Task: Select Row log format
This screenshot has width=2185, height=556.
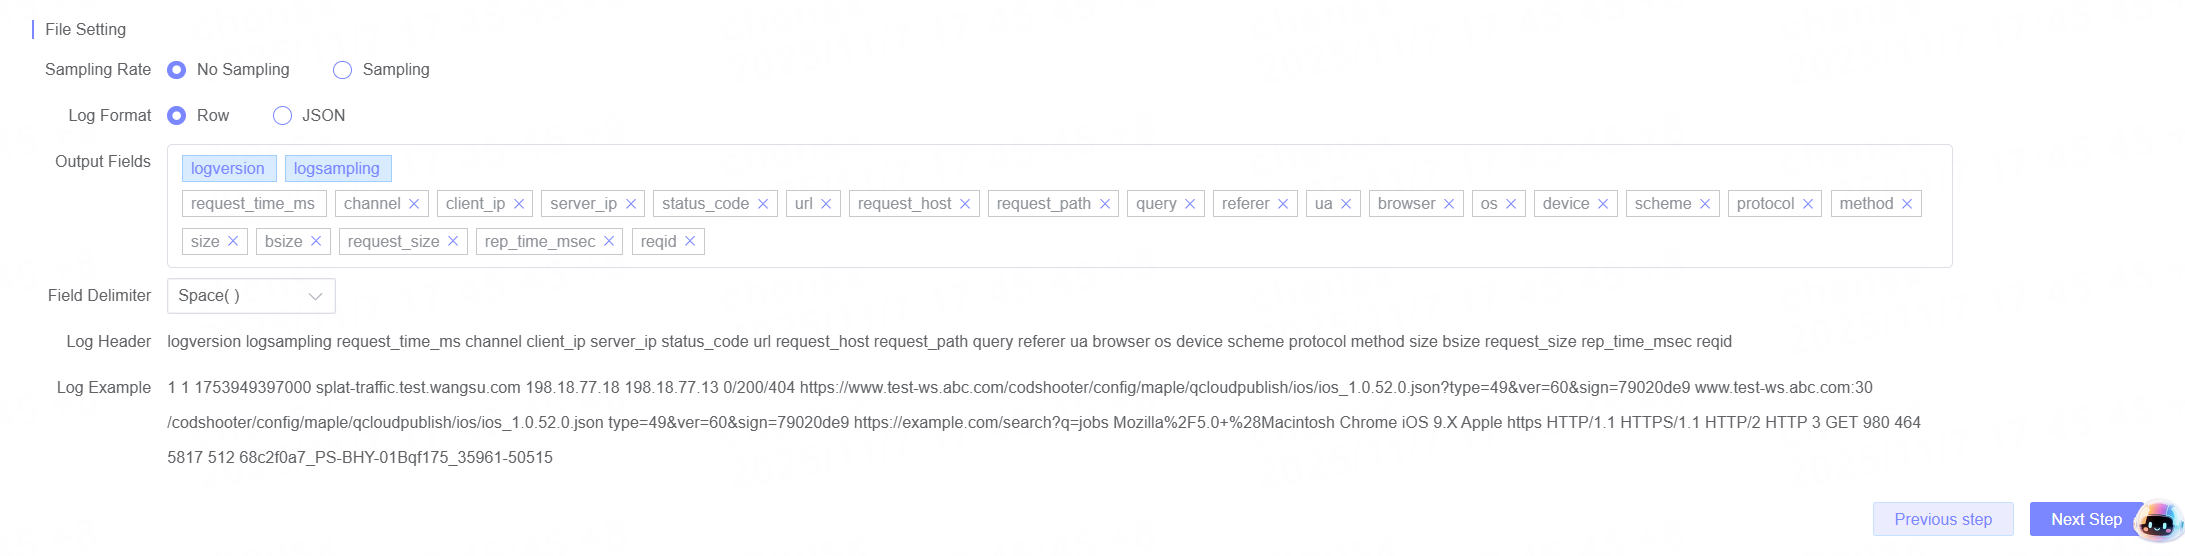Action: [x=177, y=116]
